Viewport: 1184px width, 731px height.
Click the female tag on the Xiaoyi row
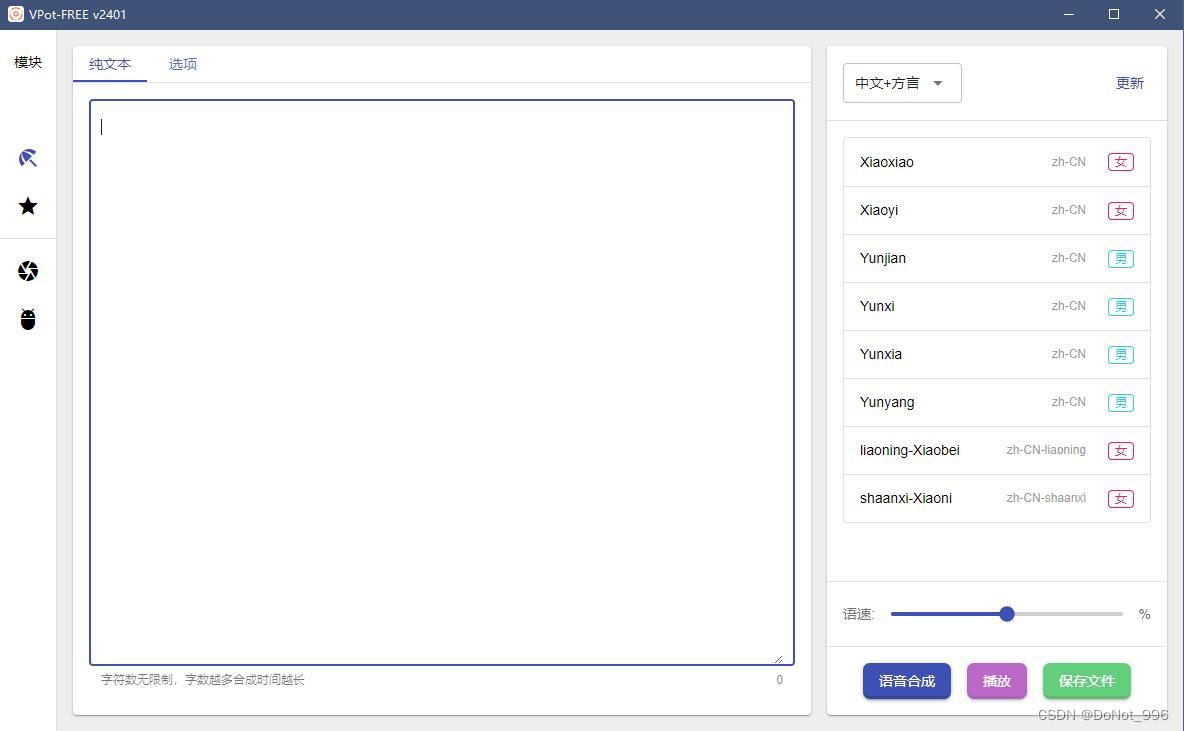1121,211
